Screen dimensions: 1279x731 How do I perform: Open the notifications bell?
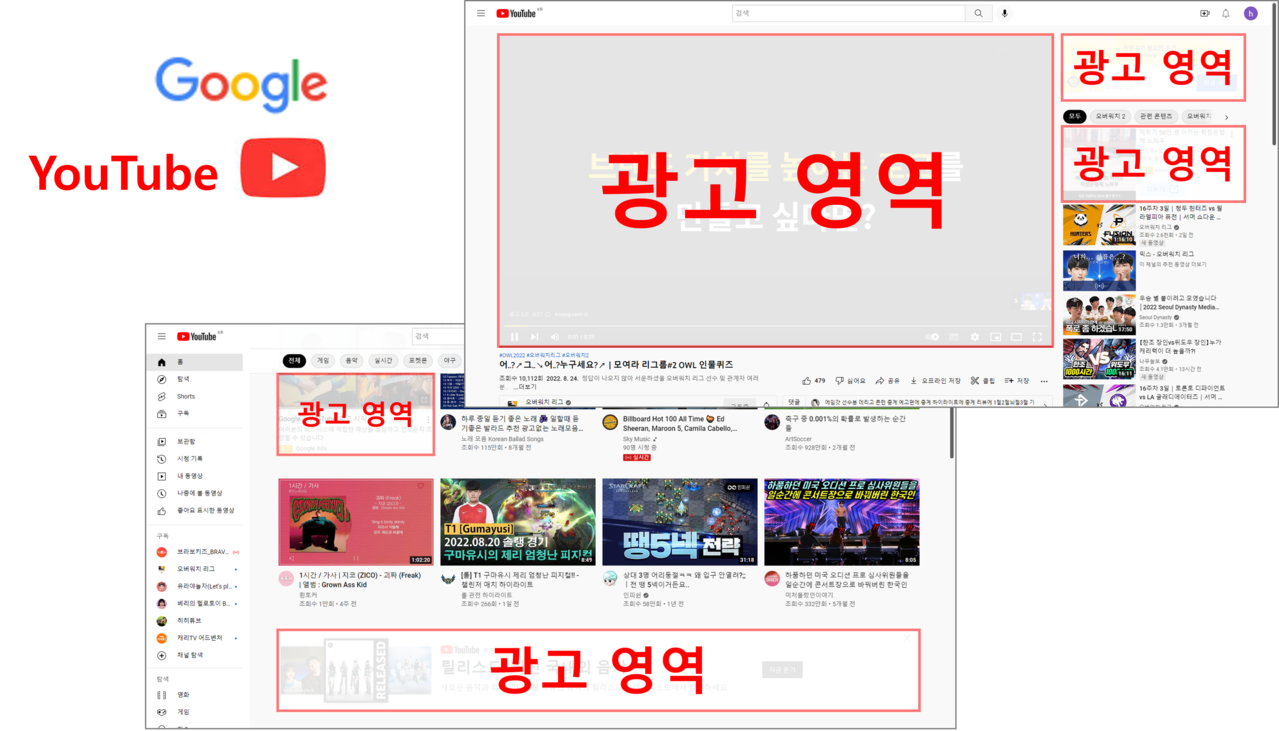pyautogui.click(x=1226, y=13)
